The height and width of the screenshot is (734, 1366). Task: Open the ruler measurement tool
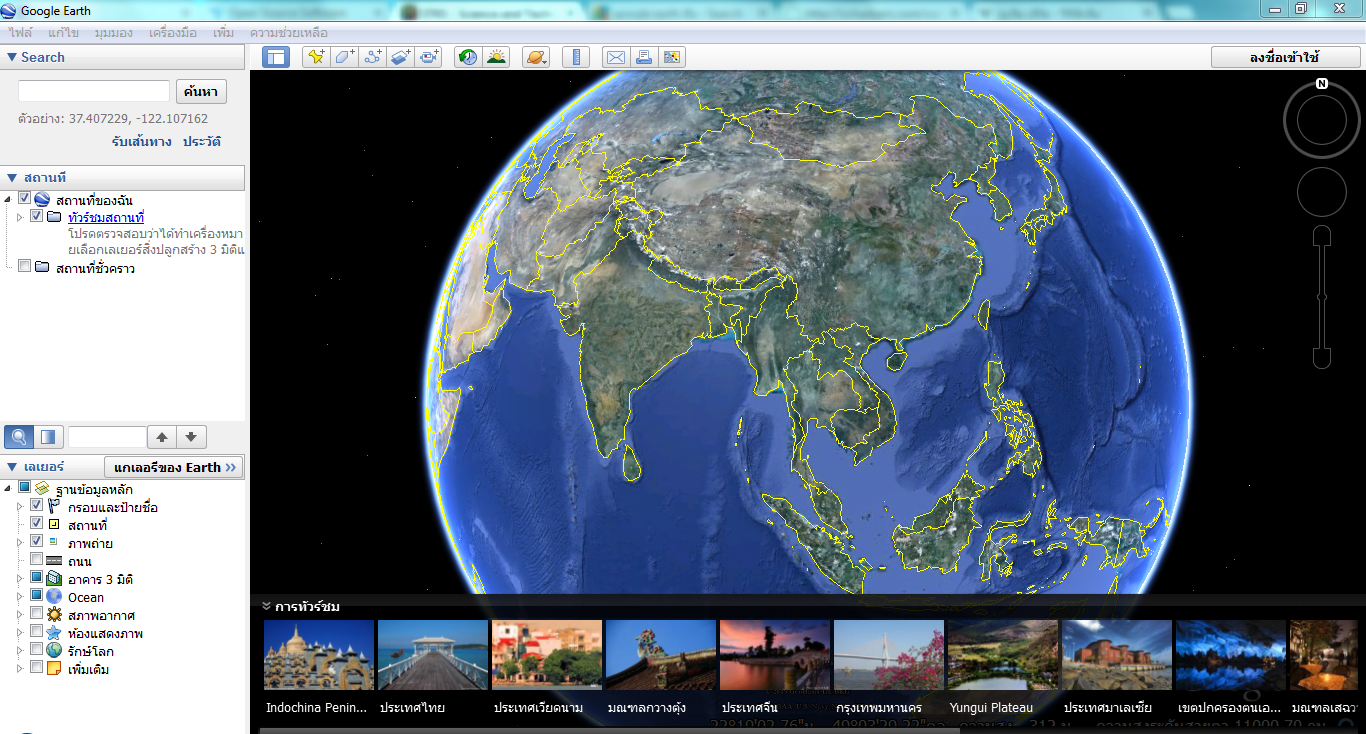click(x=575, y=57)
